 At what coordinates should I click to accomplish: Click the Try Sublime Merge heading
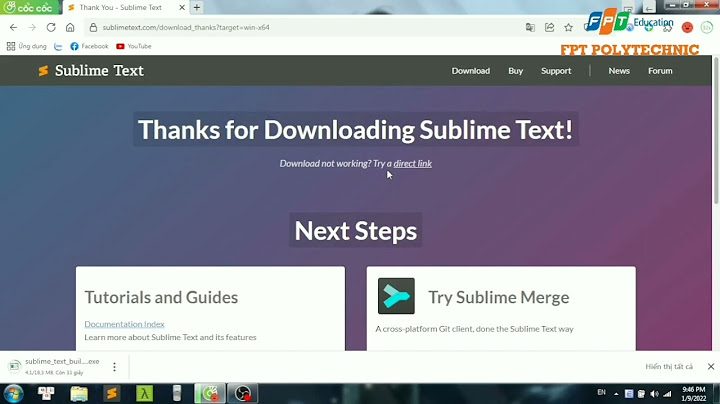click(499, 297)
